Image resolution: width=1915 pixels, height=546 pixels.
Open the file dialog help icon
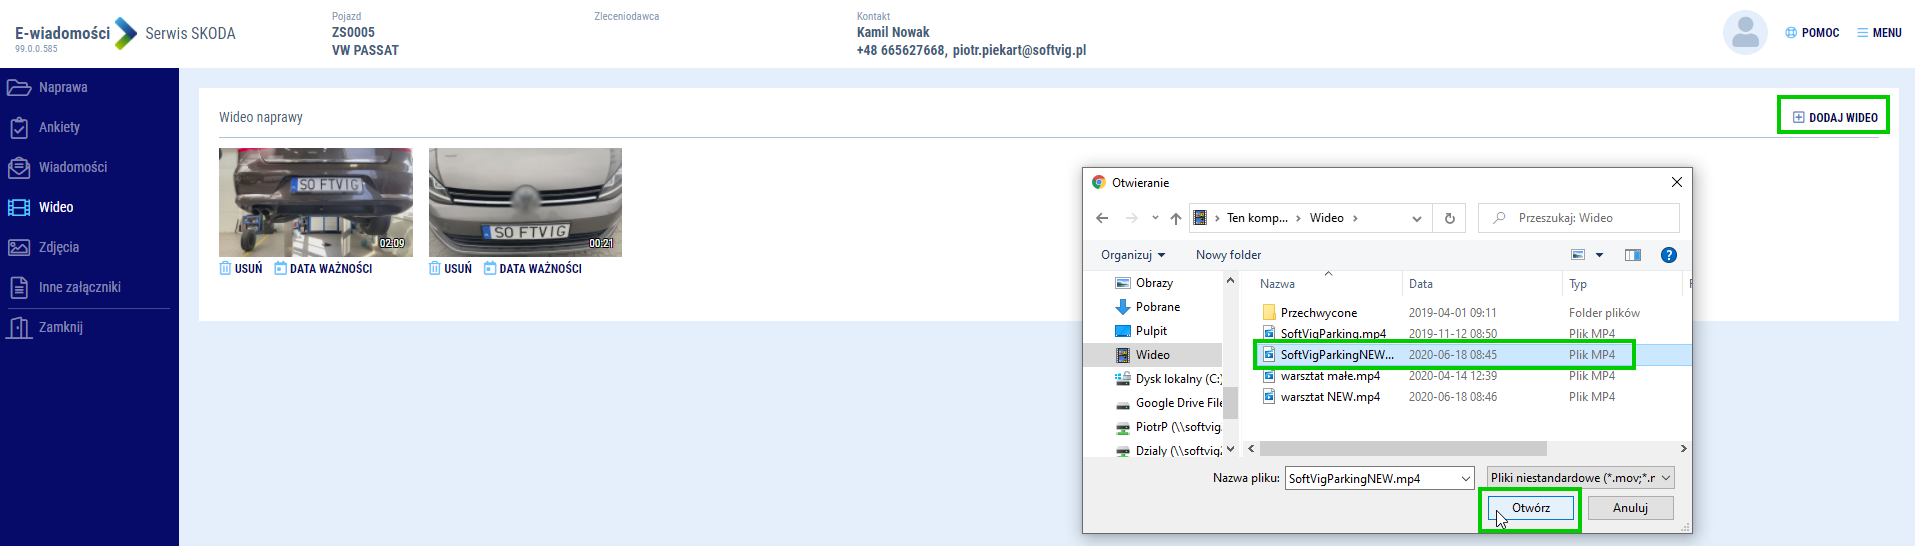[1668, 255]
